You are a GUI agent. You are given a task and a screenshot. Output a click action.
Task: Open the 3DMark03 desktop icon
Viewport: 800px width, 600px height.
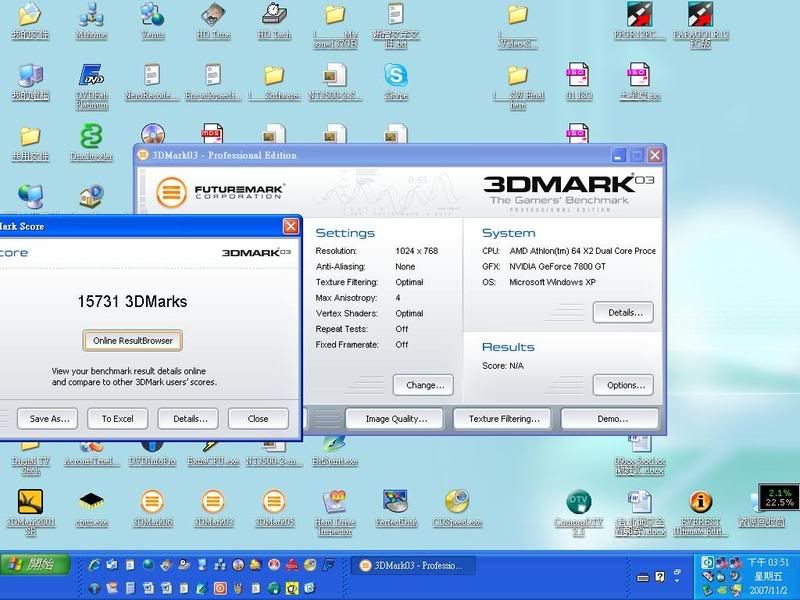[213, 509]
